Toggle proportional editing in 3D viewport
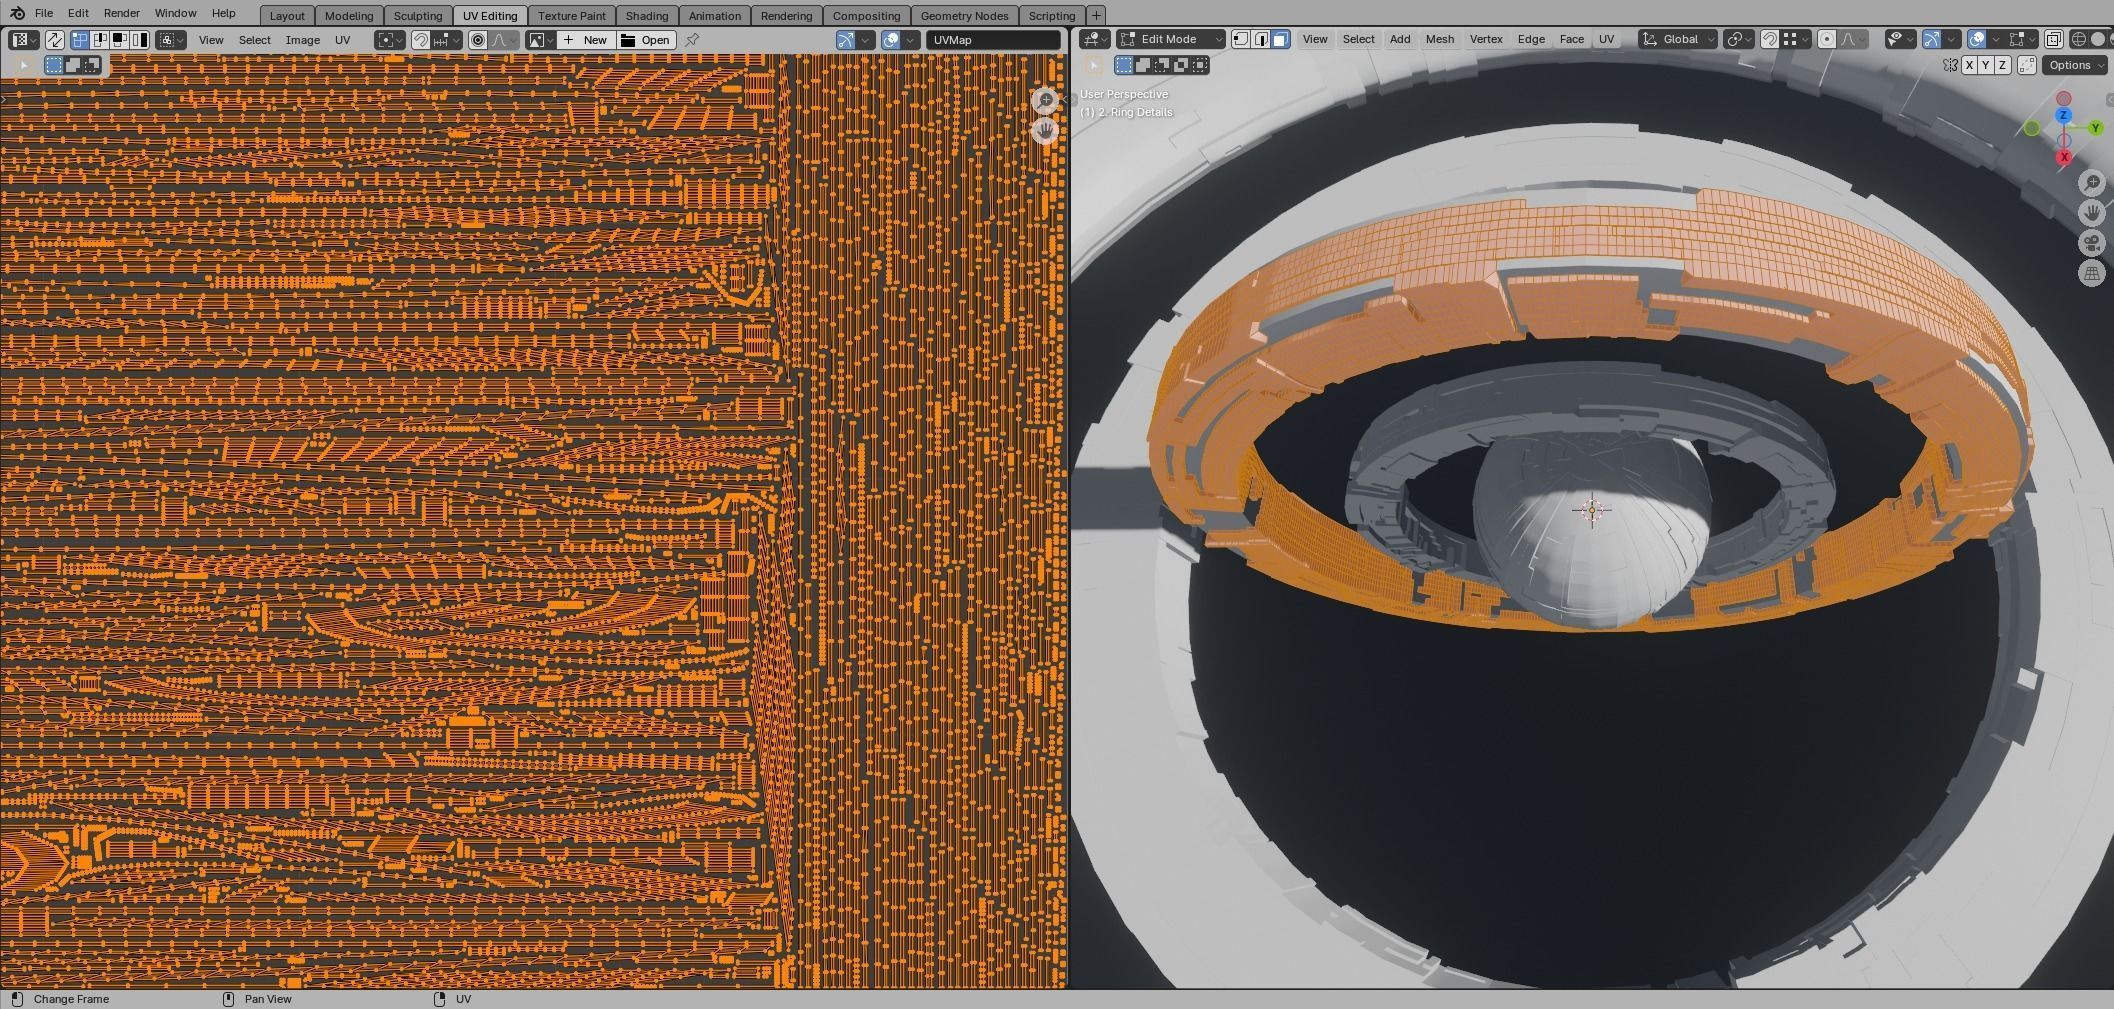Image resolution: width=2114 pixels, height=1009 pixels. tap(1827, 39)
